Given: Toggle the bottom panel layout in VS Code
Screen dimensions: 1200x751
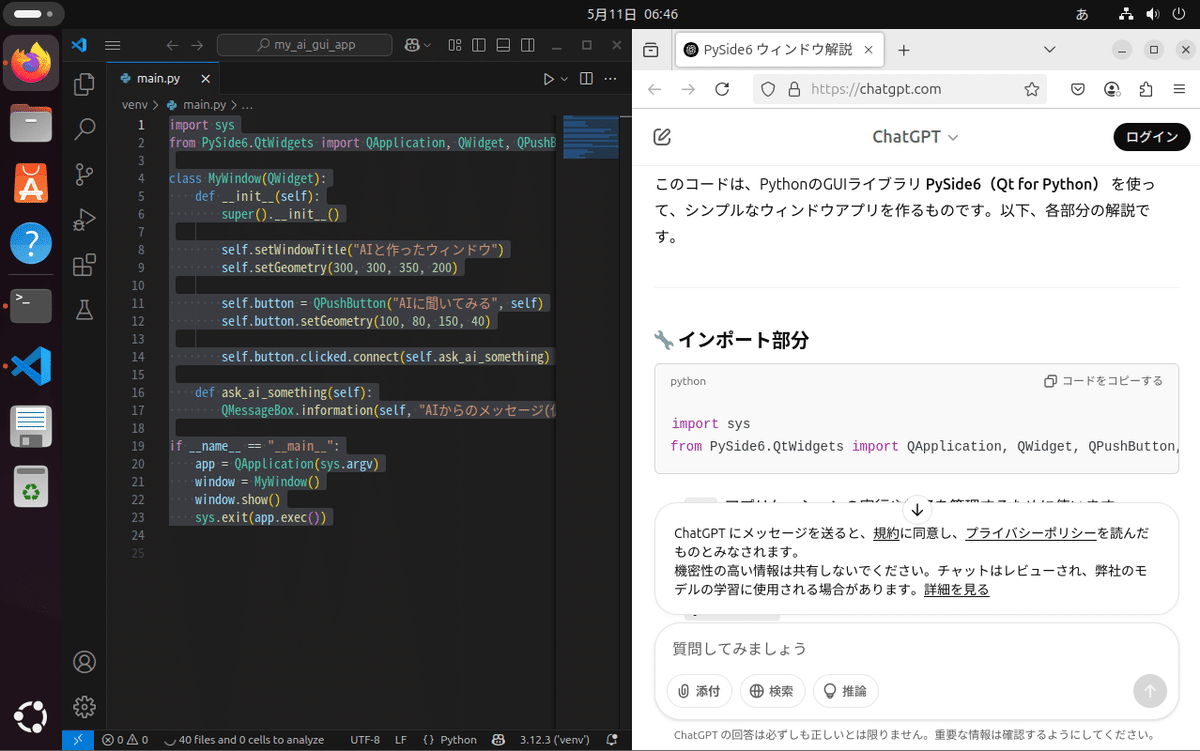Looking at the screenshot, I should [501, 44].
